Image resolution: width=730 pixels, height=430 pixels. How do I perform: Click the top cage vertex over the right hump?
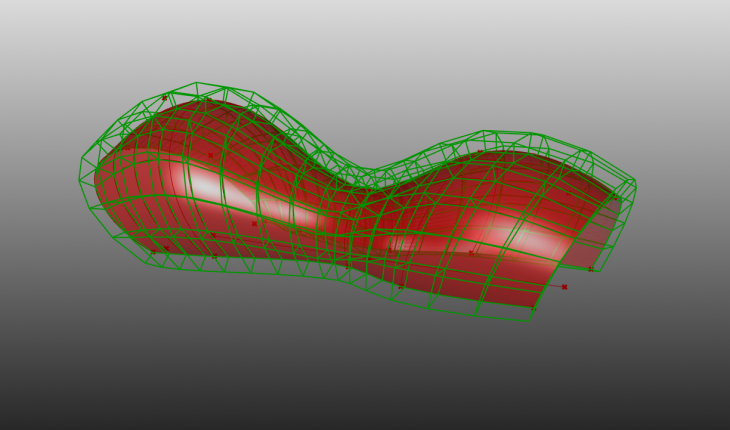coord(486,131)
